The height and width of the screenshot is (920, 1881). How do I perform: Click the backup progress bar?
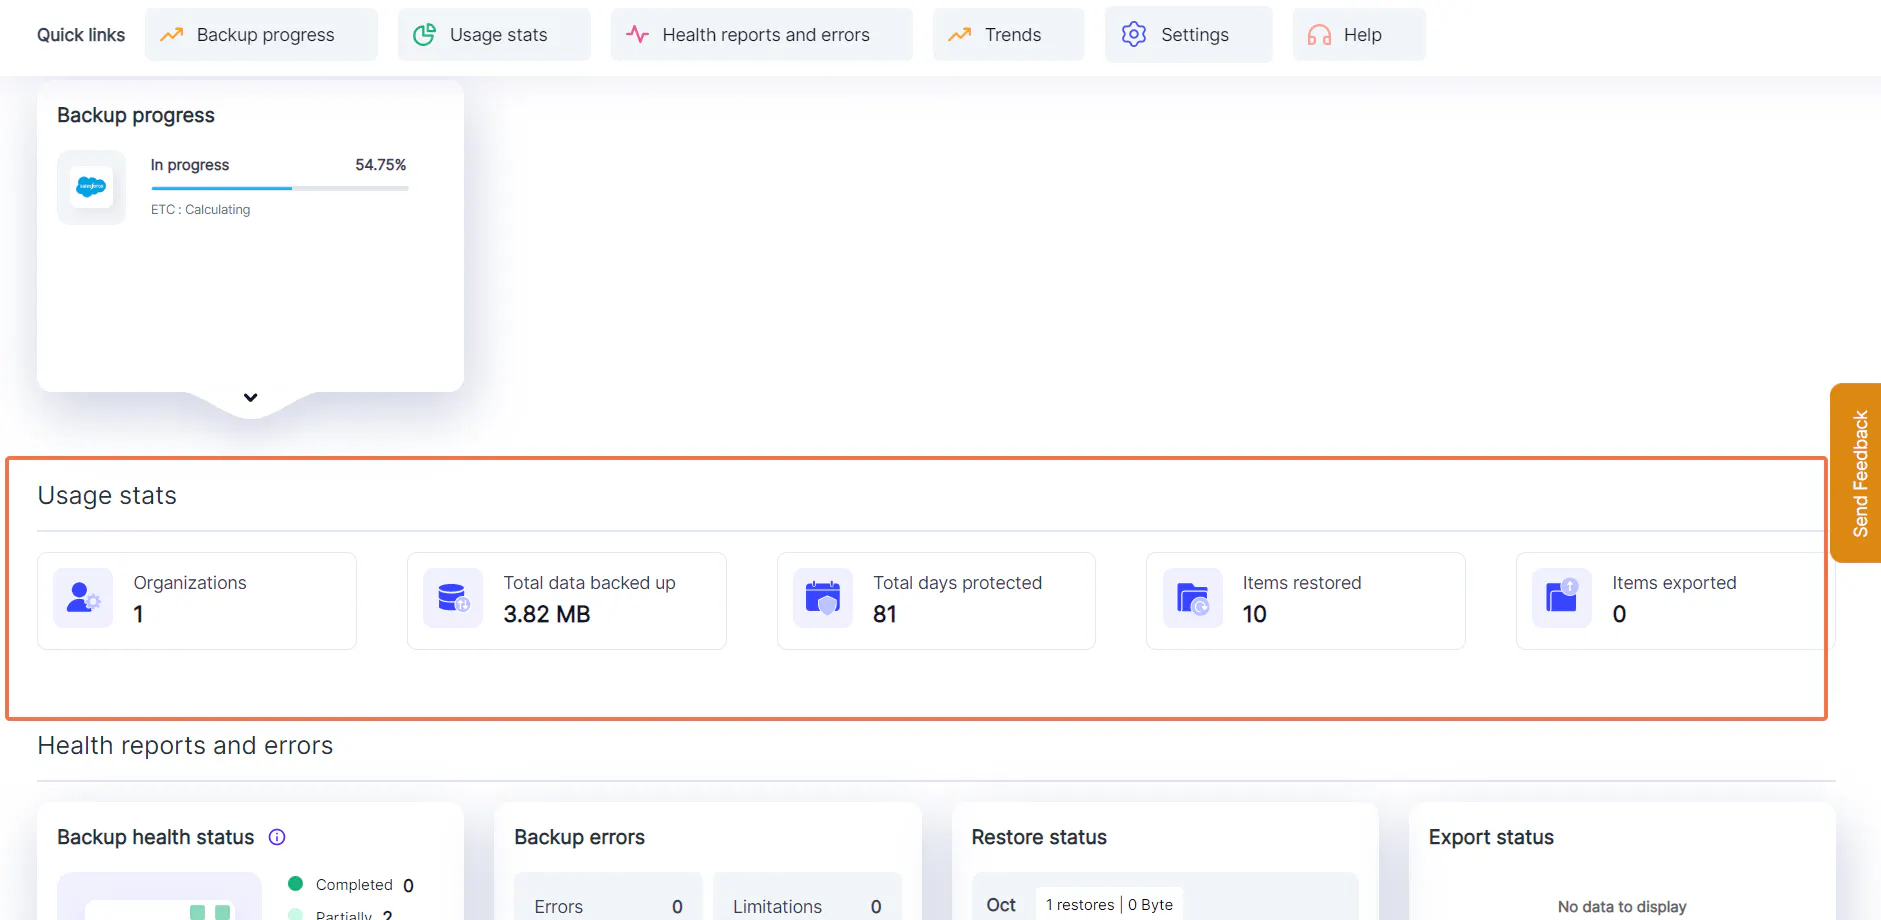(x=280, y=188)
